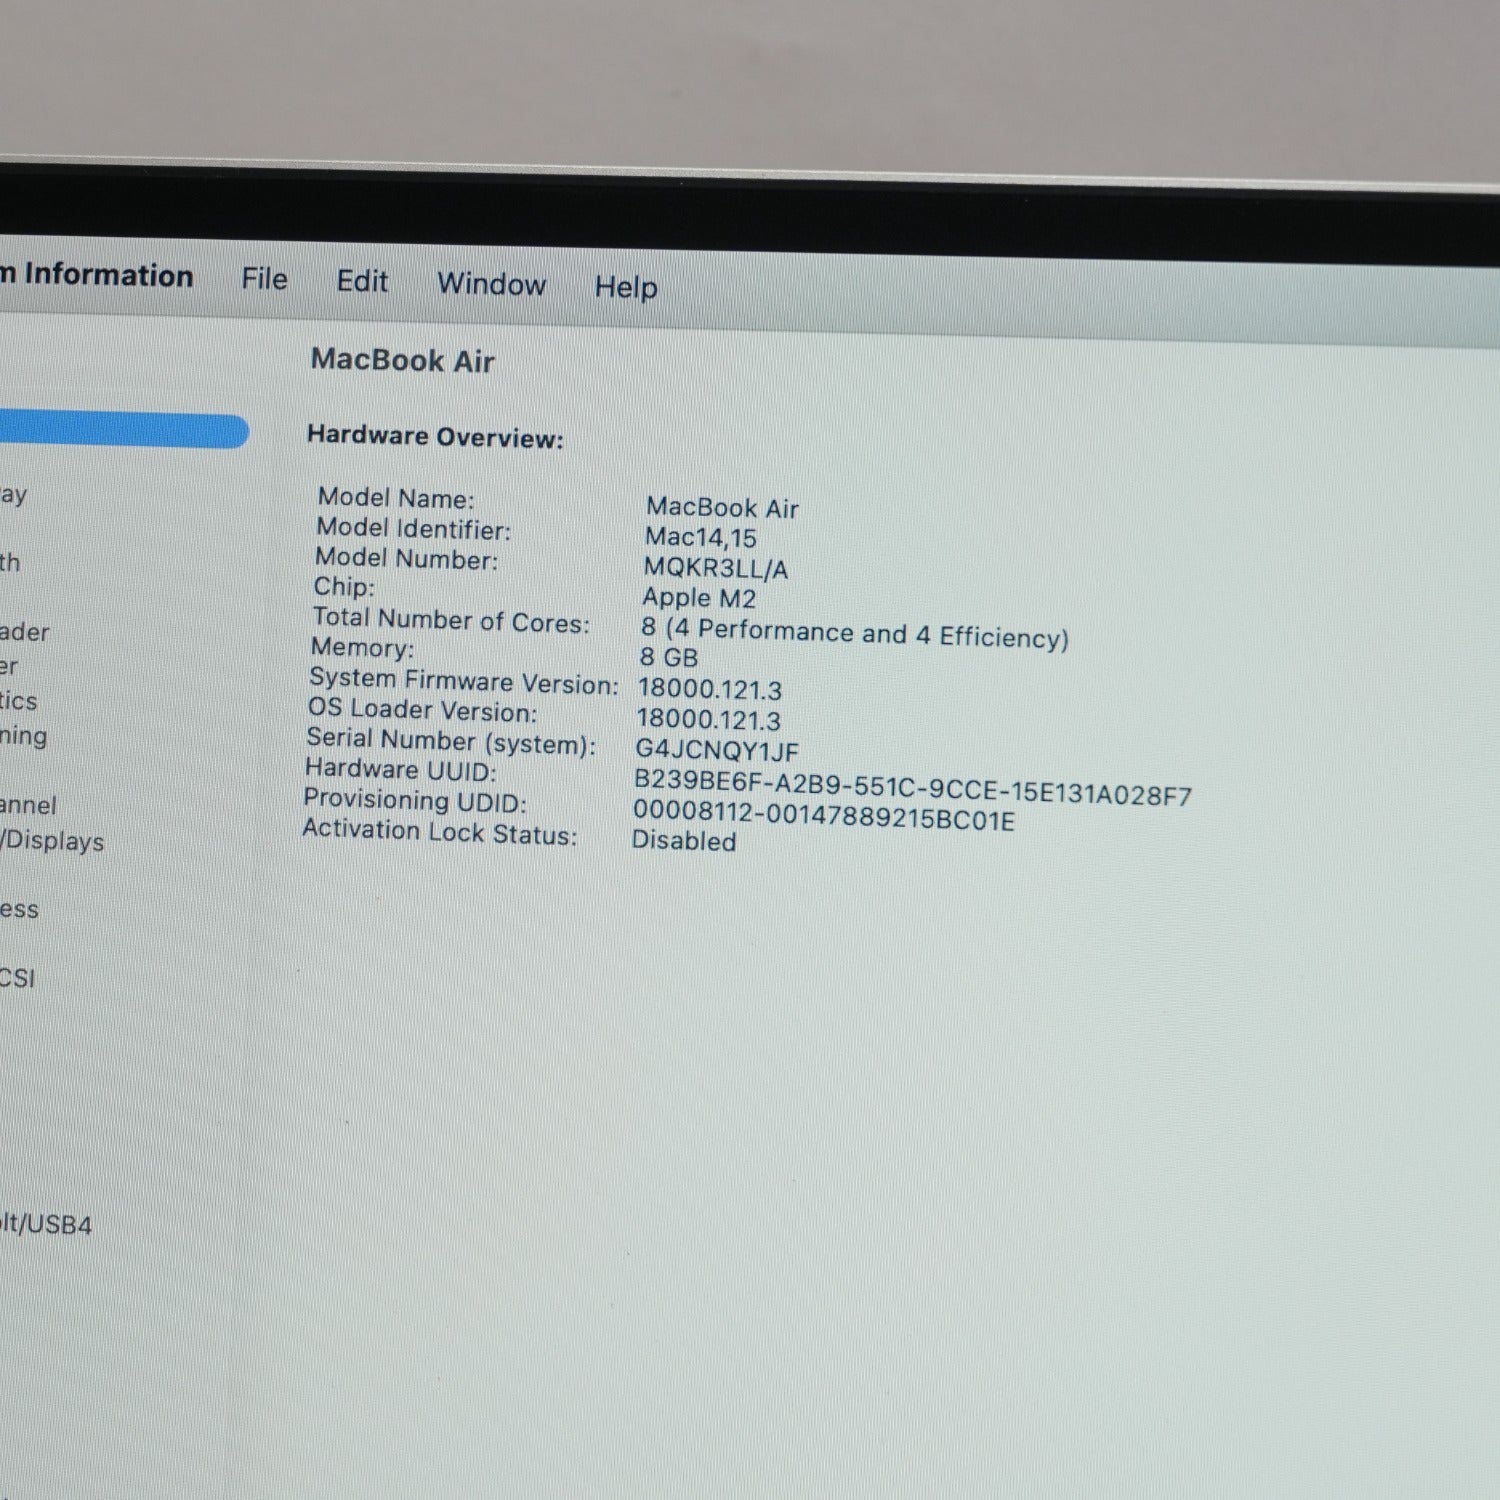Click the OS Loader Version label
This screenshot has height=1500, width=1500.
coord(422,710)
